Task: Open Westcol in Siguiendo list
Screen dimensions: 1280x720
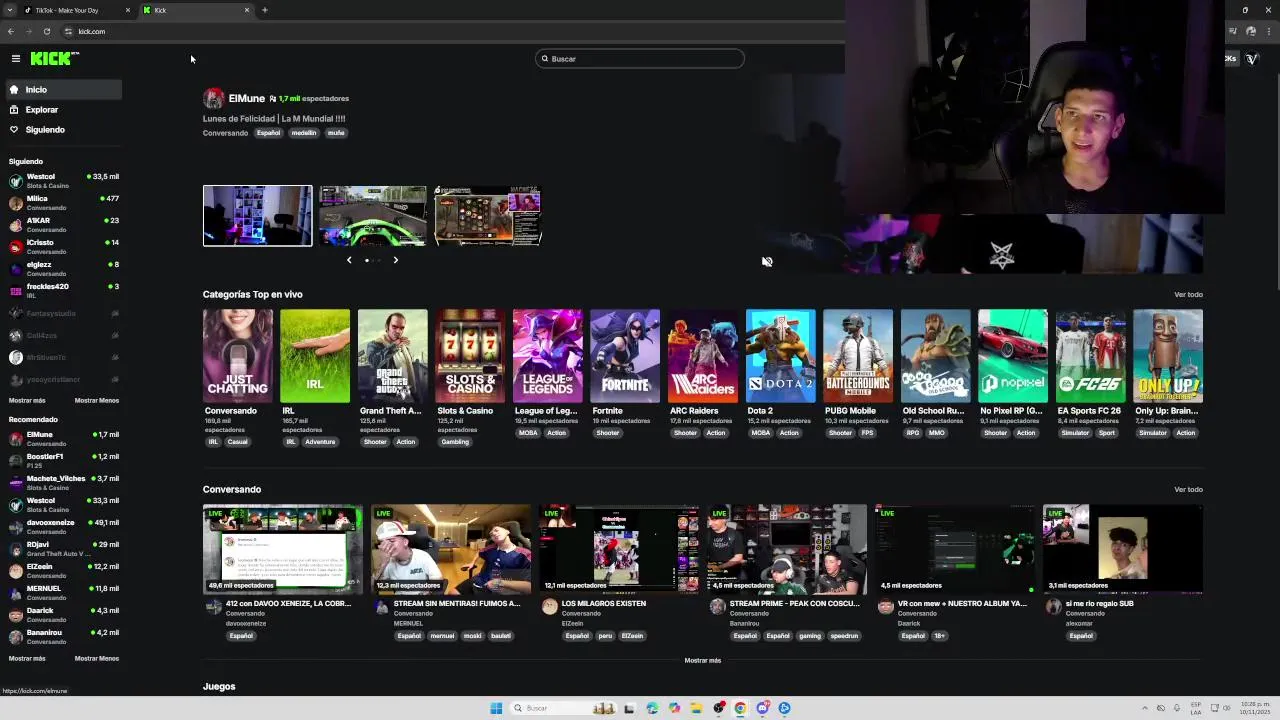Action: 64,181
